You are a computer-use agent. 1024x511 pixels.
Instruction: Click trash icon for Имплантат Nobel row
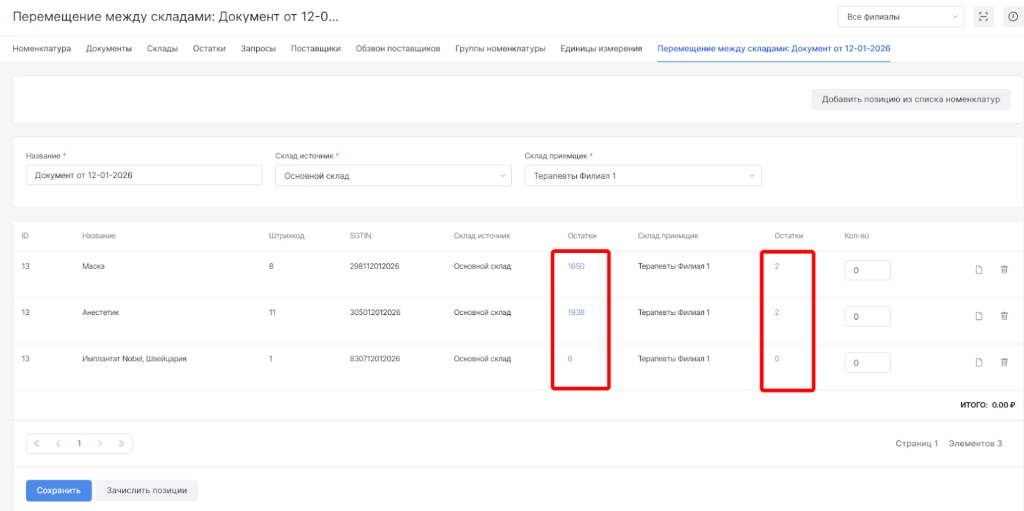click(1004, 362)
